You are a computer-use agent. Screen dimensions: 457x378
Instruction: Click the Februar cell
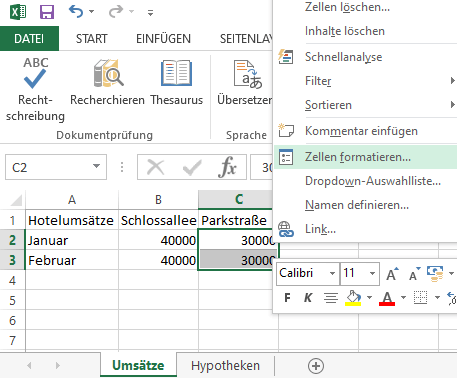point(72,260)
